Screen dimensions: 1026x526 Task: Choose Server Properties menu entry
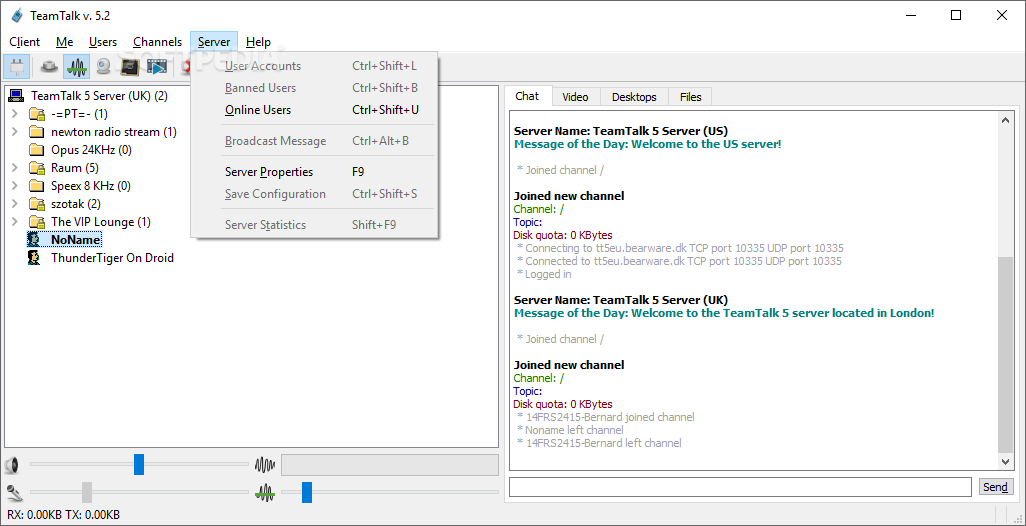coord(314,172)
